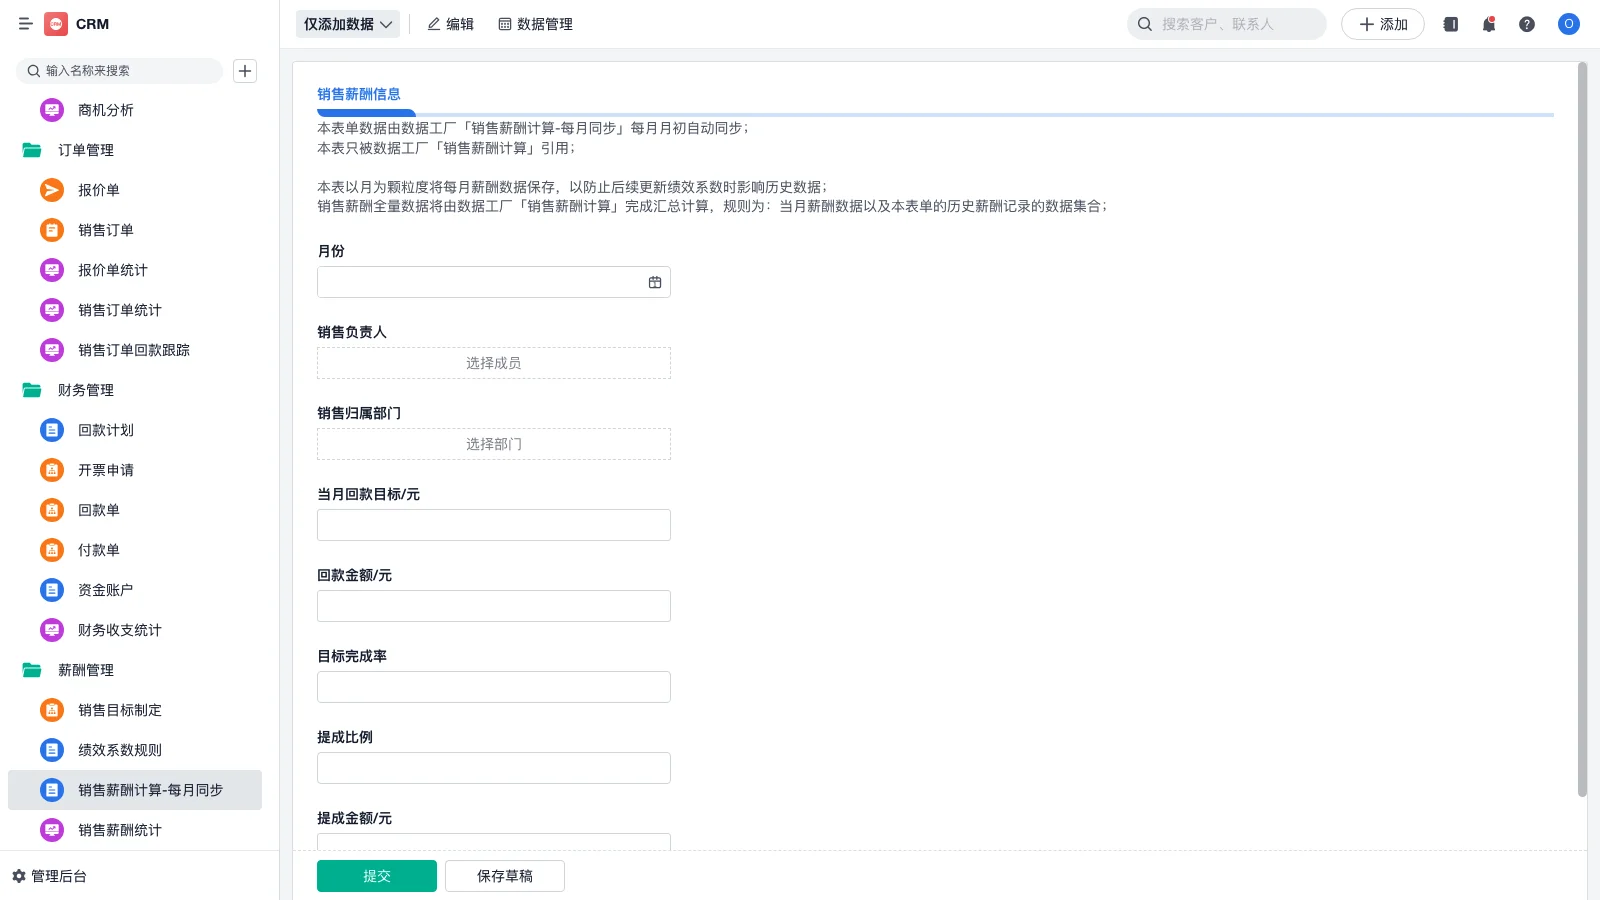Click the user avatar

pos(1568,24)
